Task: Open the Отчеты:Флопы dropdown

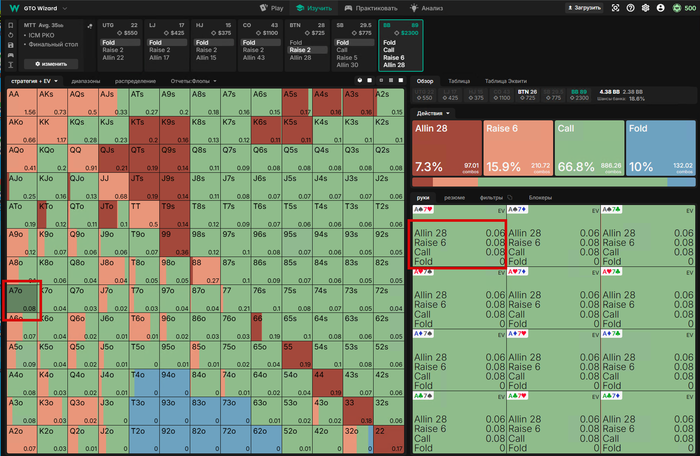Action: 193,81
